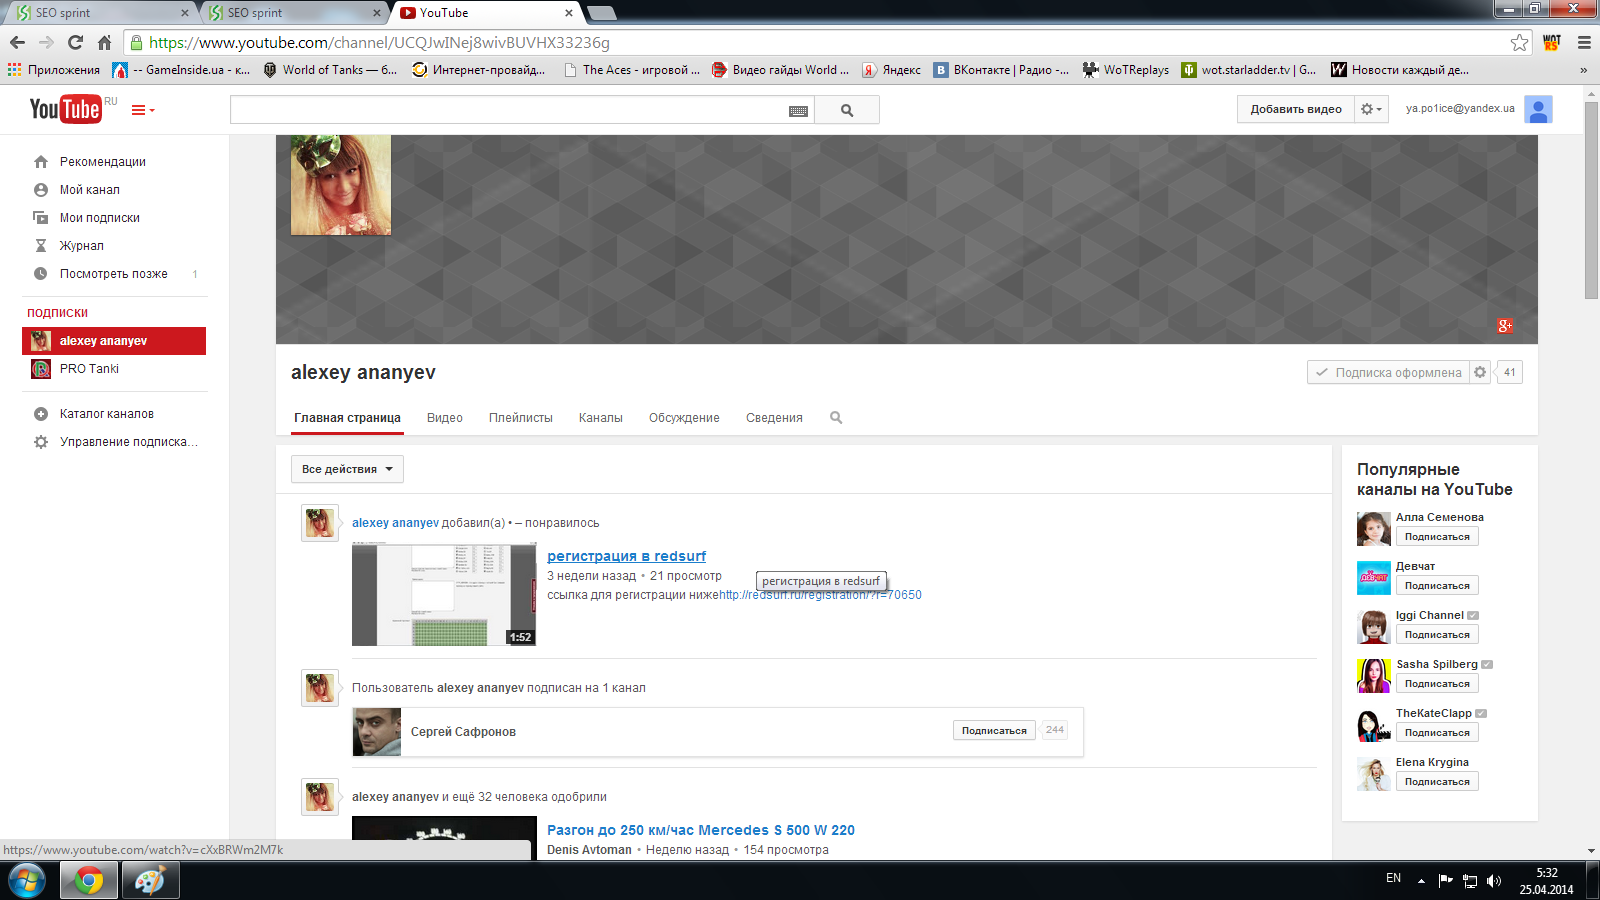Click the Chrome taskbar icon
The image size is (1600, 900).
(88, 881)
